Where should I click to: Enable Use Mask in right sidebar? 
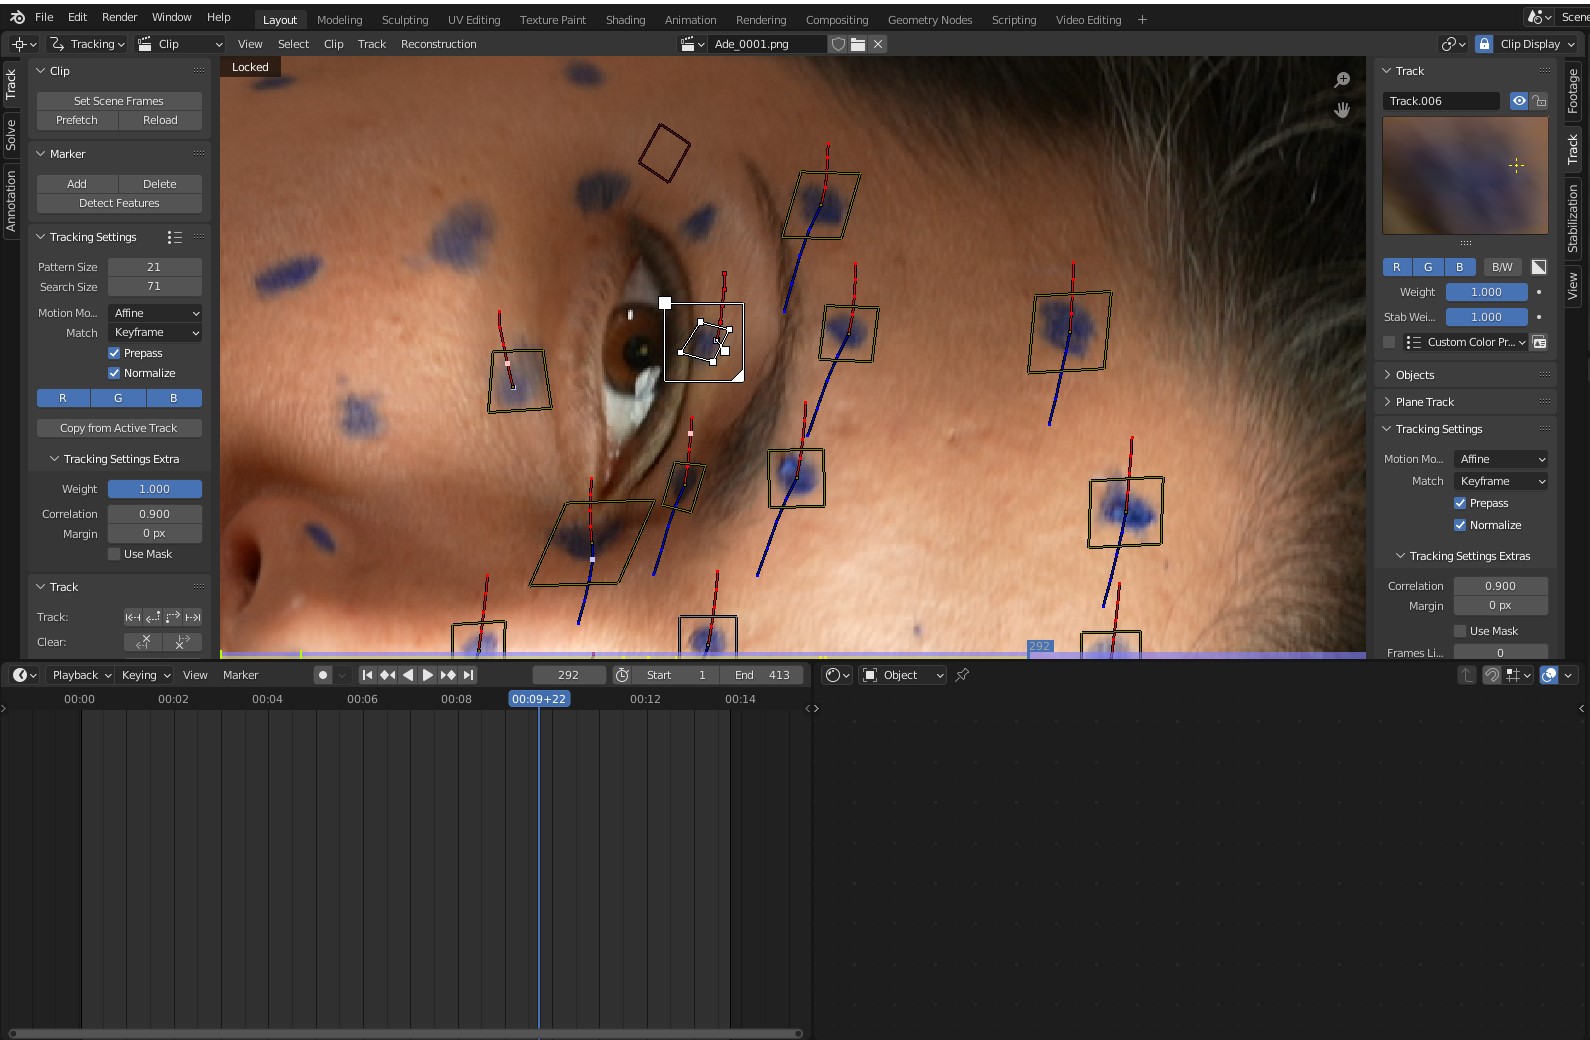tap(1460, 631)
